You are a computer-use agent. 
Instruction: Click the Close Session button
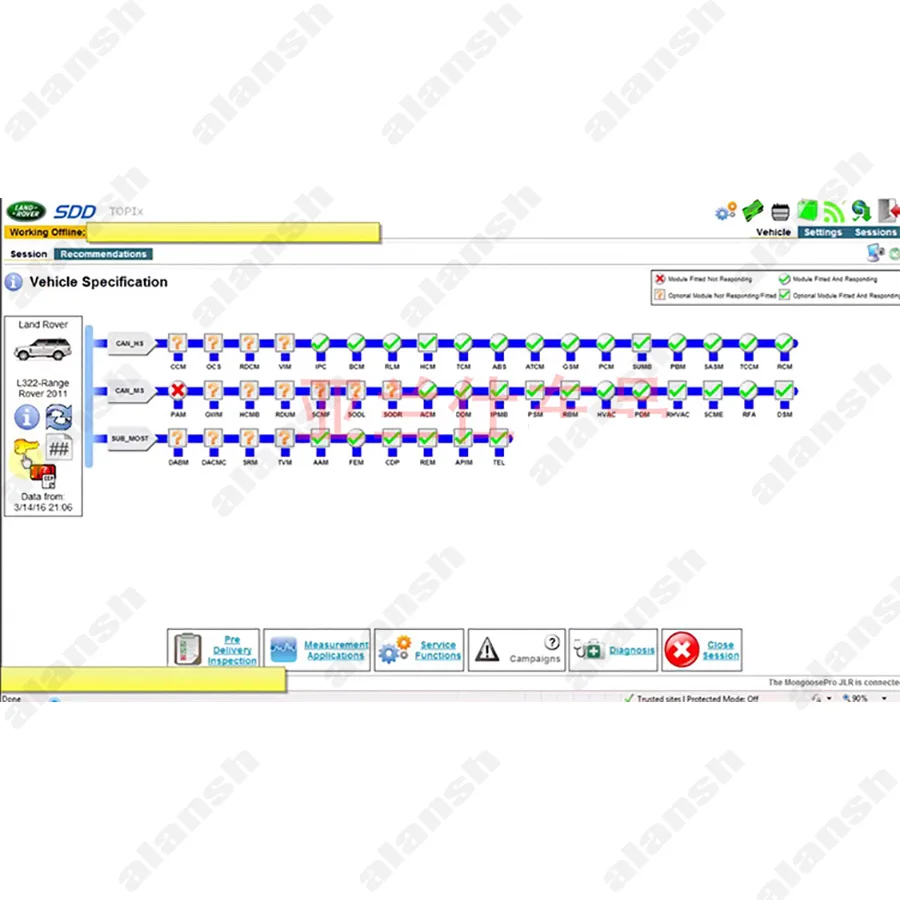[701, 650]
